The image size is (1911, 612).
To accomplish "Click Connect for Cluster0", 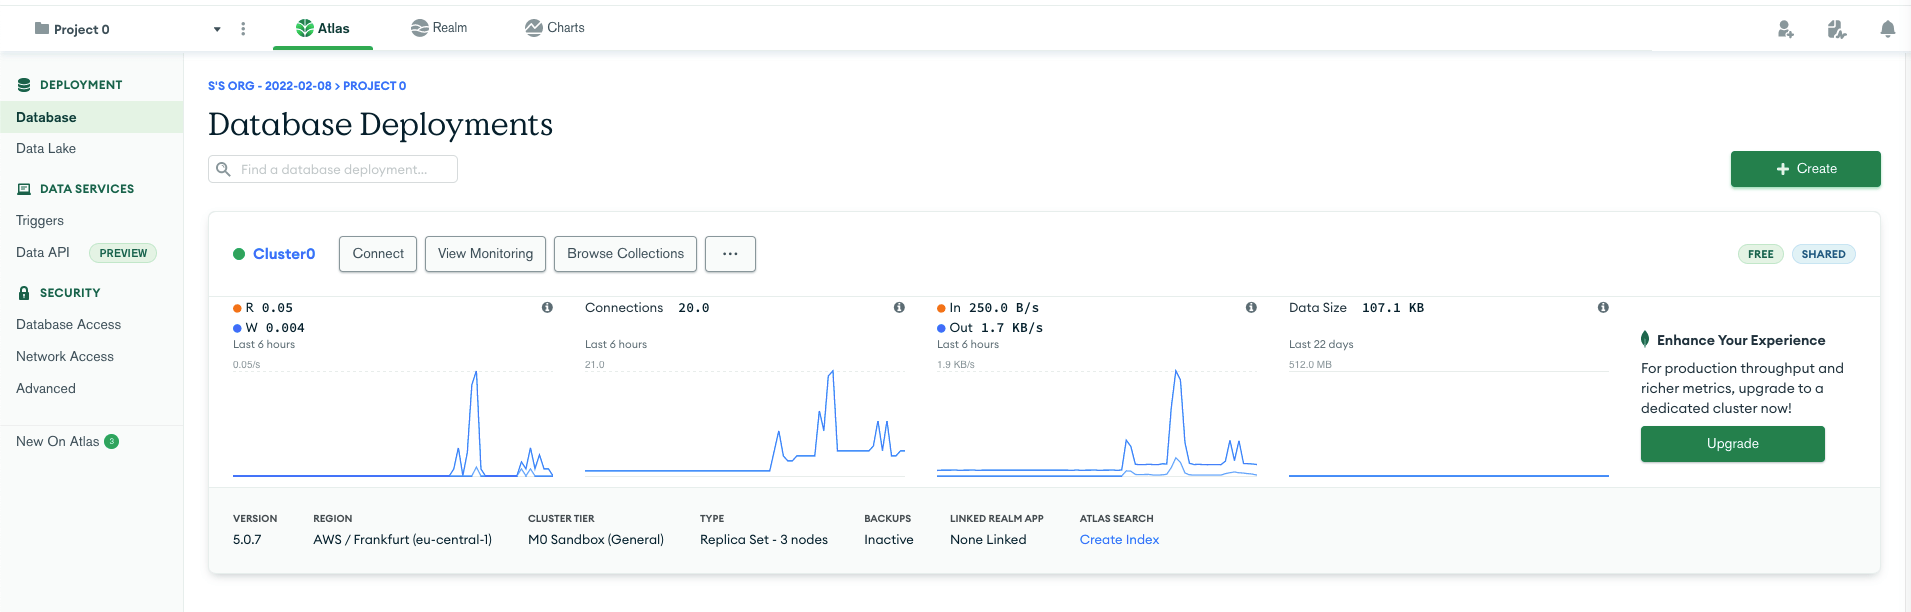I will pos(378,254).
